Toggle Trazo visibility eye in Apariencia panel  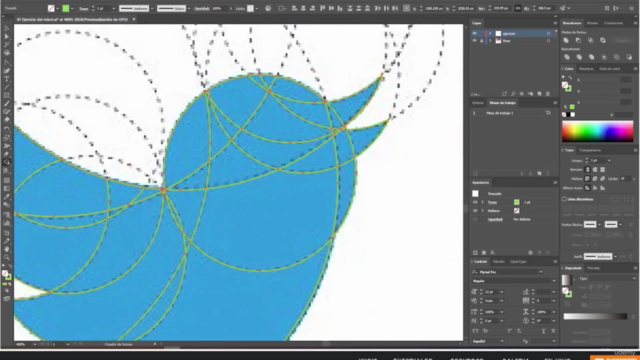pyautogui.click(x=475, y=202)
